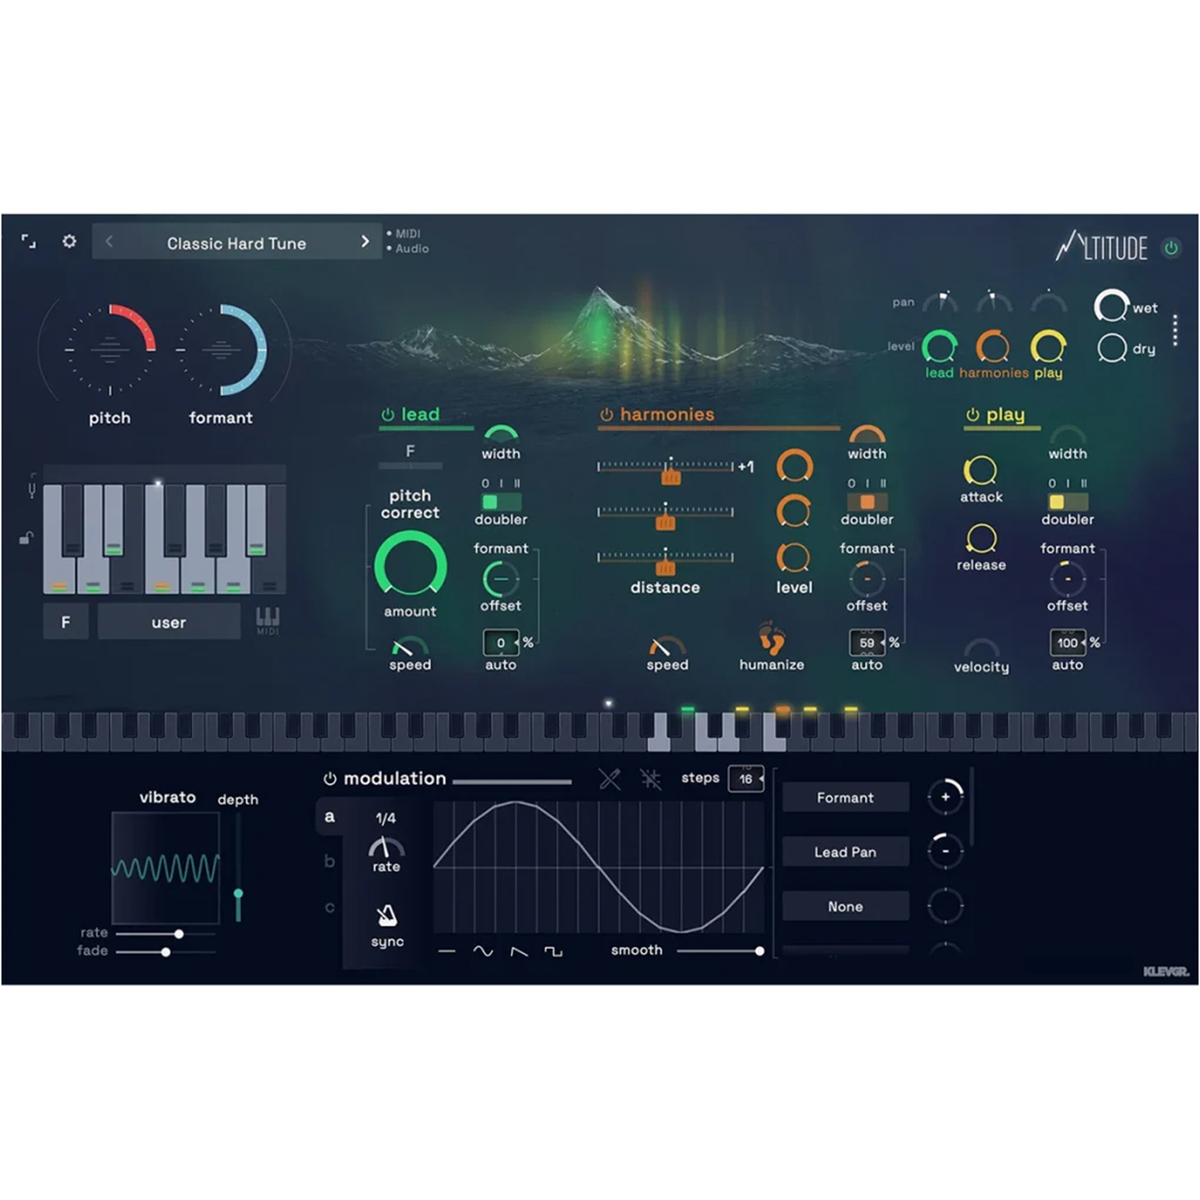This screenshot has height=1200, width=1200.
Task: Click the lead doubler switch
Action: click(x=501, y=501)
